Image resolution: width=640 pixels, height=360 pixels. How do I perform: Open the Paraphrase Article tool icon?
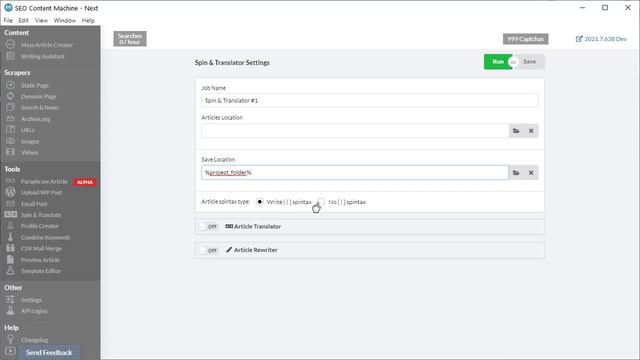pos(10,181)
